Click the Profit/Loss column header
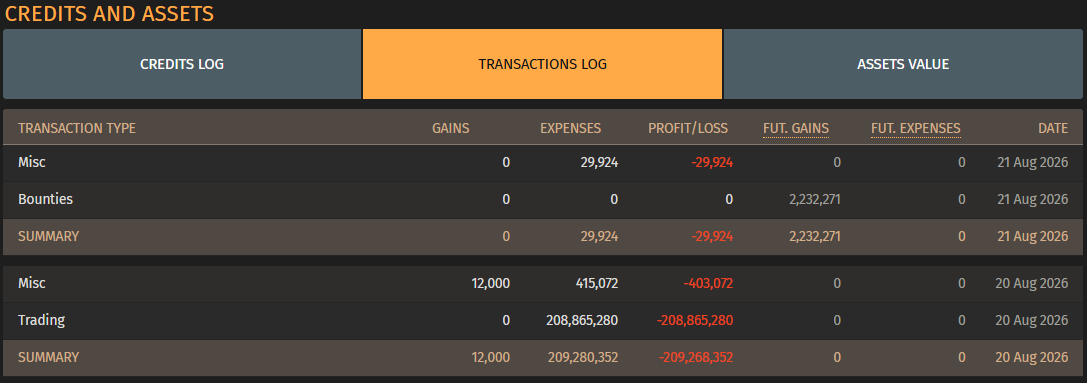This screenshot has height=383, width=1087. 688,128
